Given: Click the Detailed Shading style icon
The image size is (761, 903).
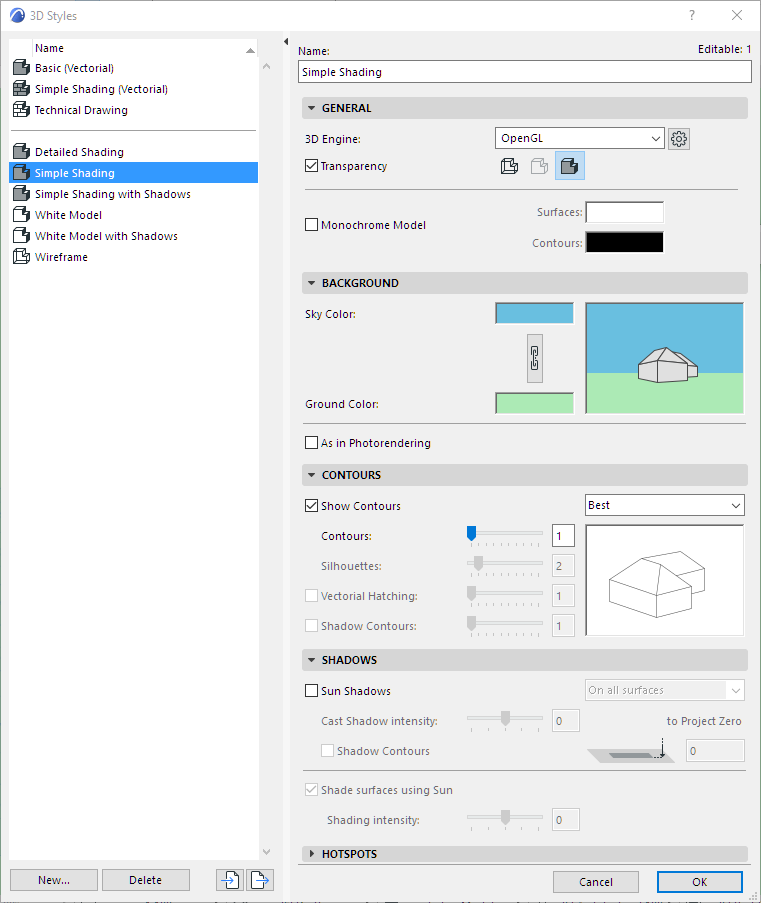Looking at the screenshot, I should (21, 151).
